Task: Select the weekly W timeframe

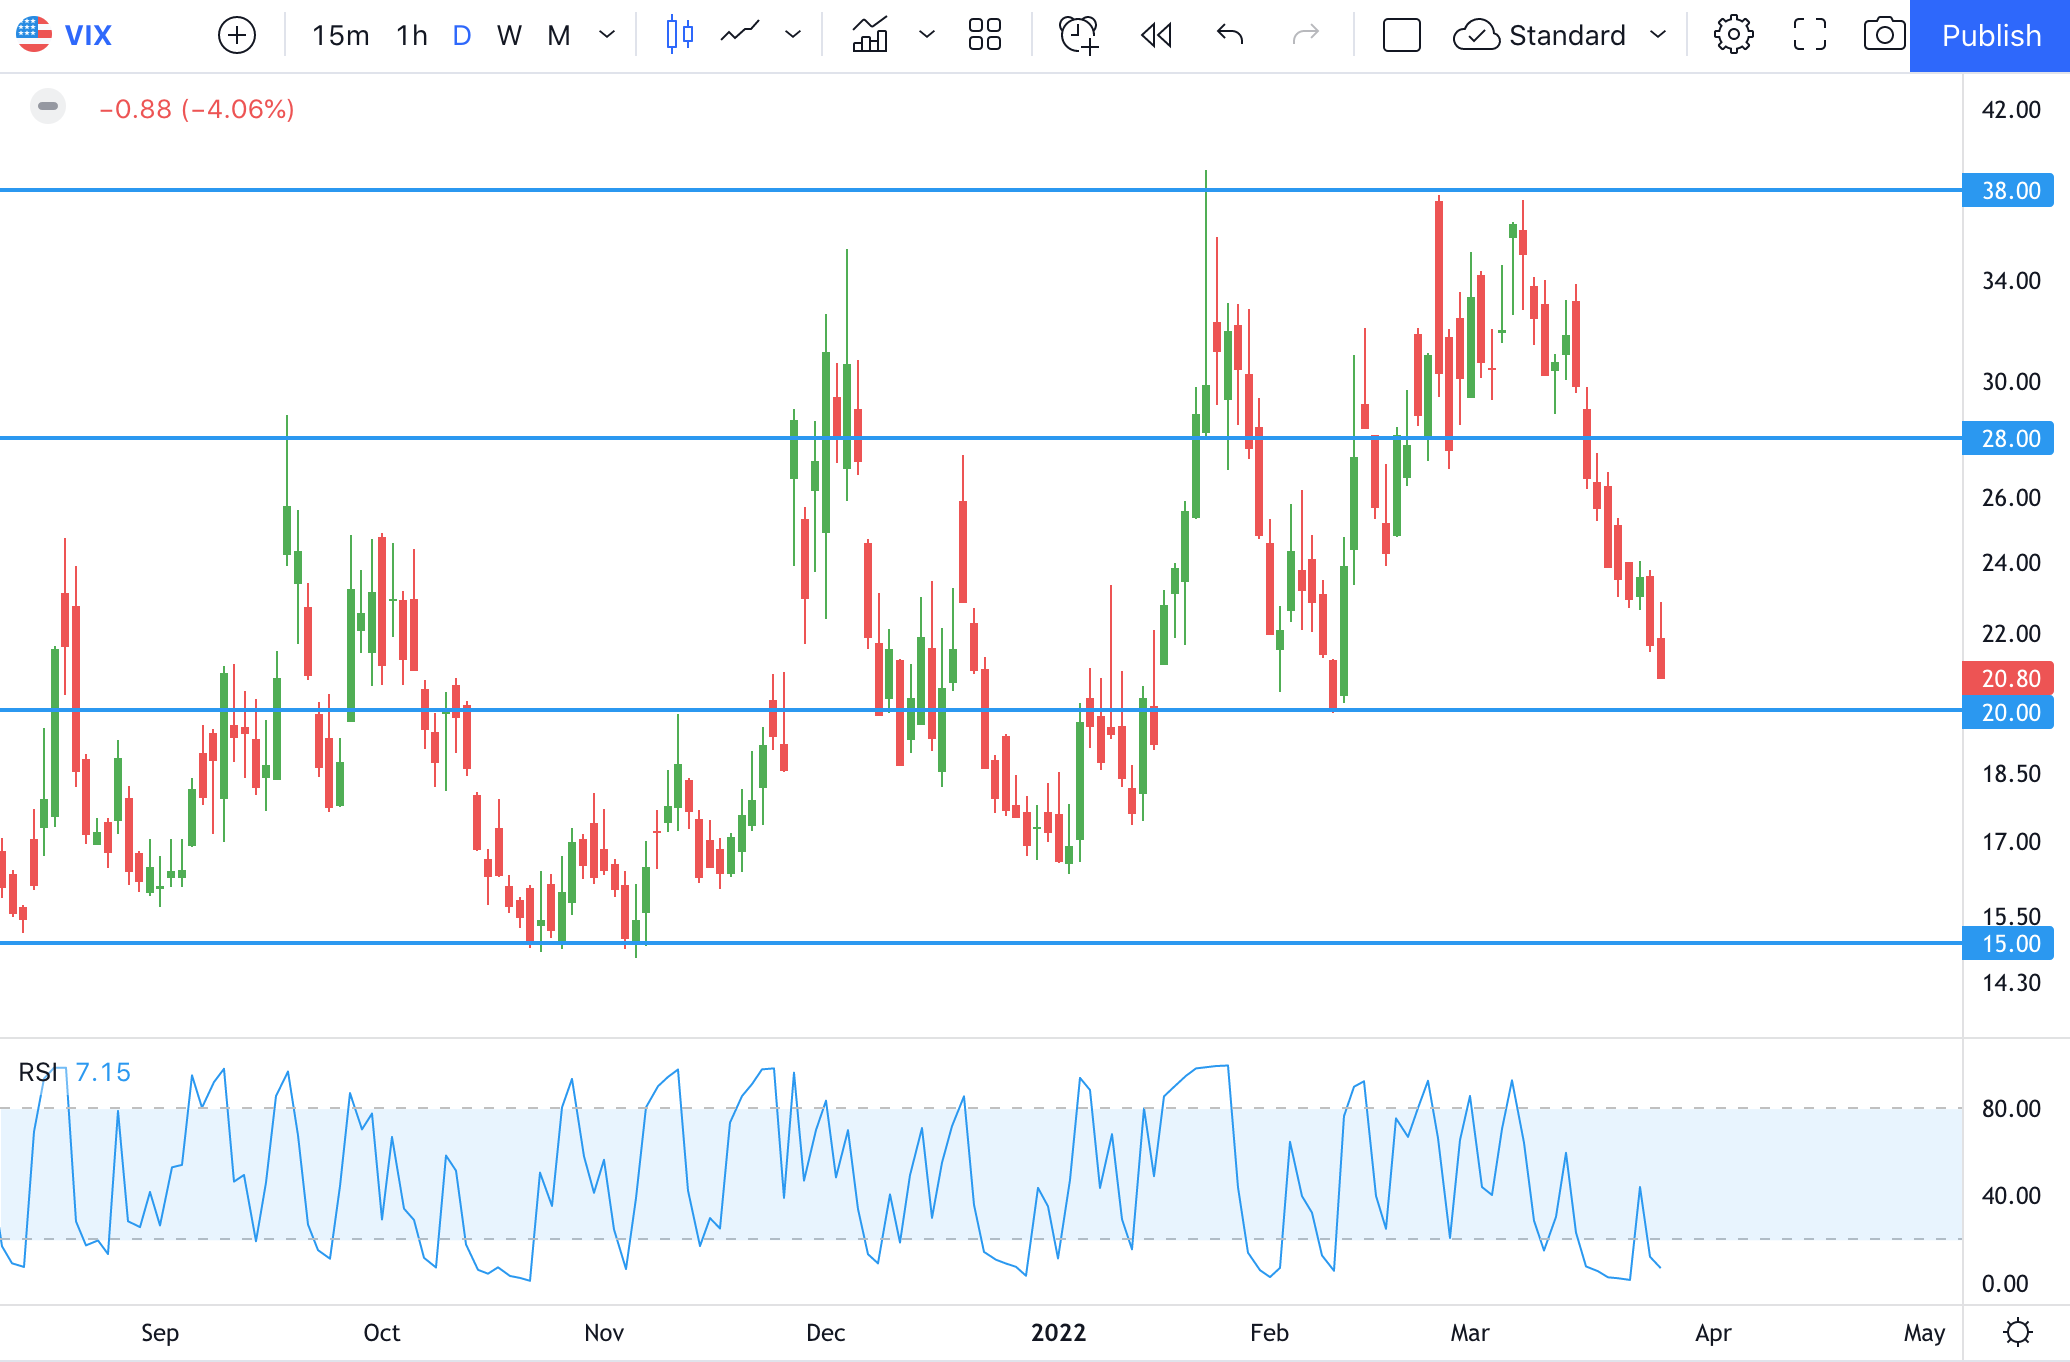Action: [509, 36]
